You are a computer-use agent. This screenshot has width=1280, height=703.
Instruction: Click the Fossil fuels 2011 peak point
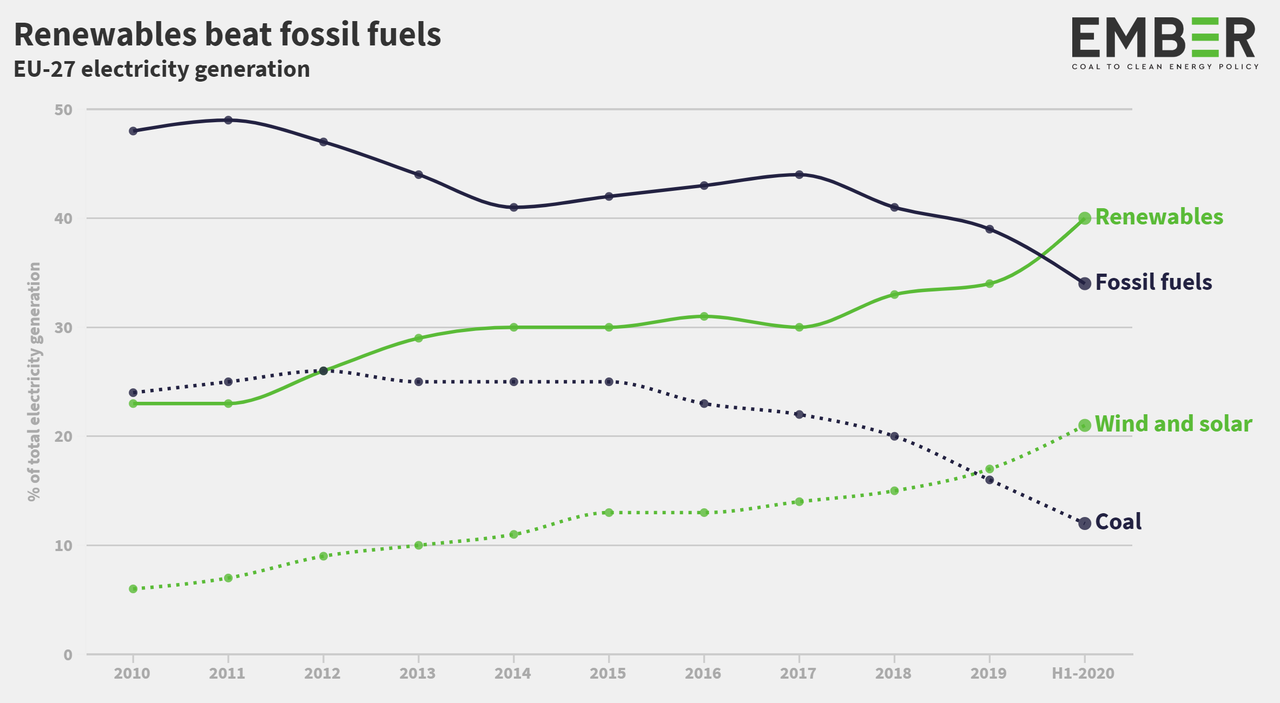point(228,120)
